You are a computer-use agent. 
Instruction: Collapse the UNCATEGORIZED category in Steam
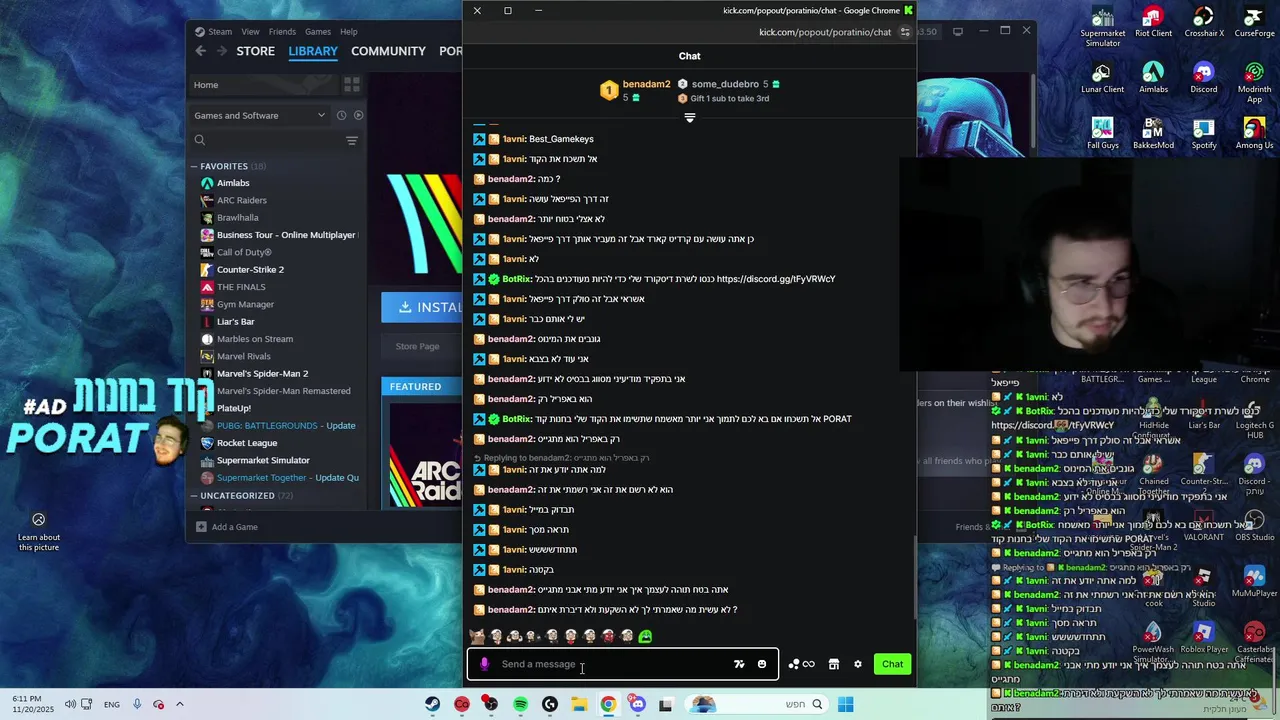coord(194,495)
